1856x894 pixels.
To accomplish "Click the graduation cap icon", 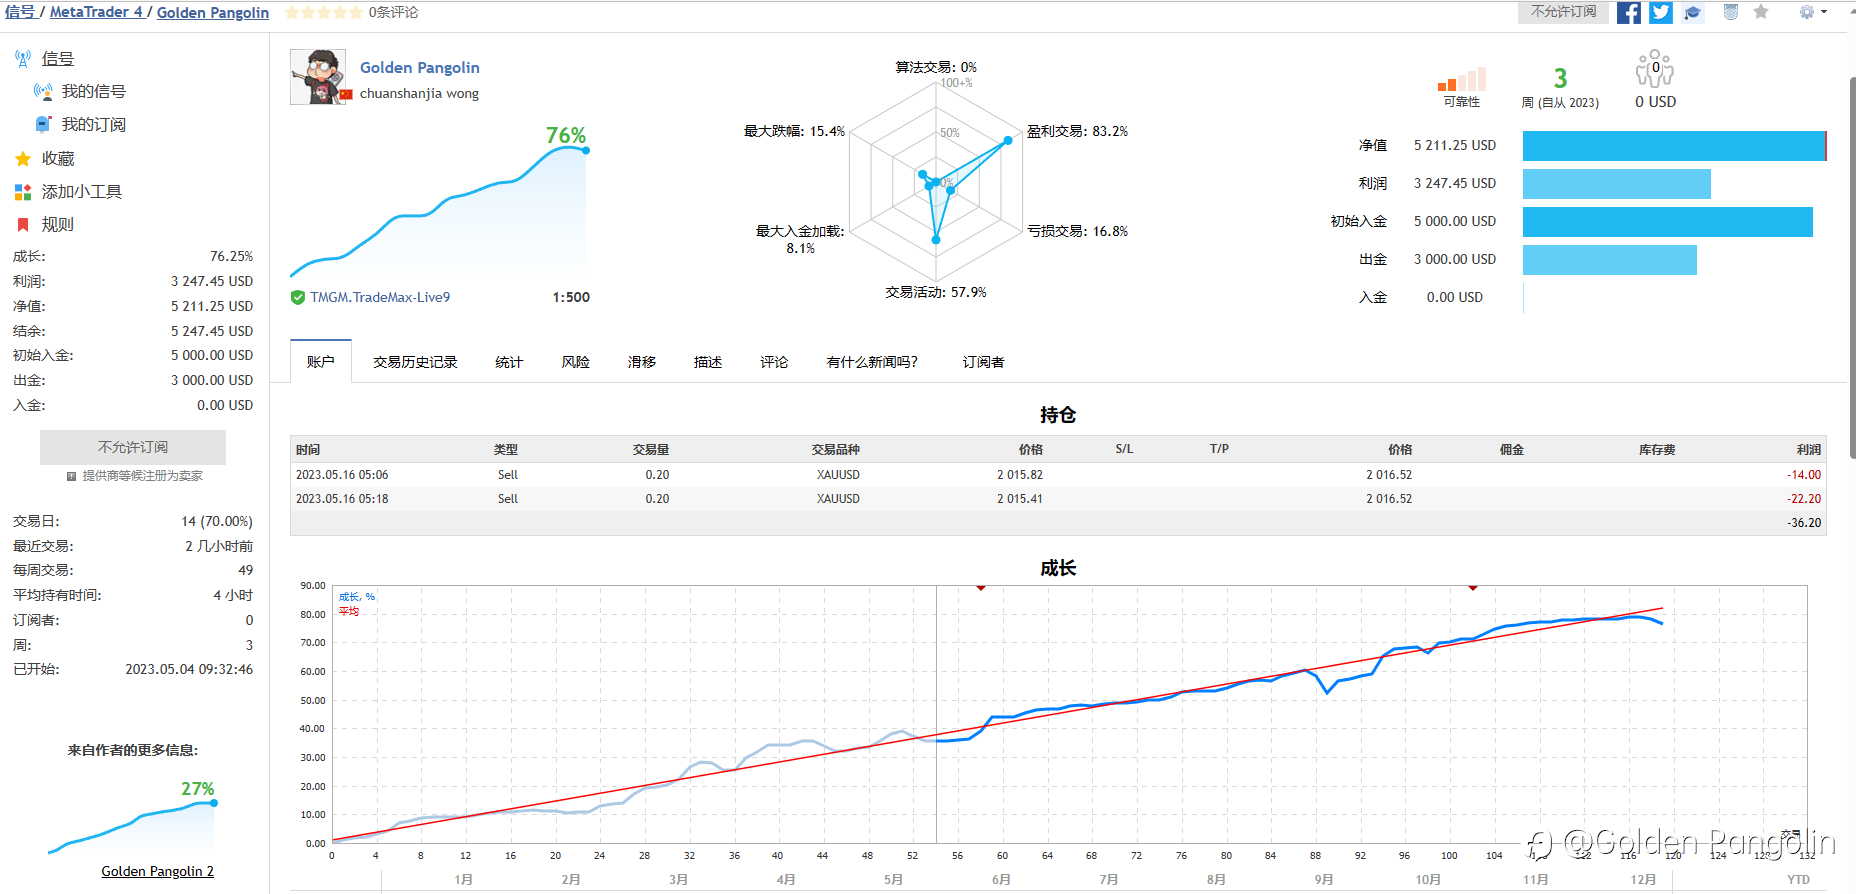I will [1693, 12].
